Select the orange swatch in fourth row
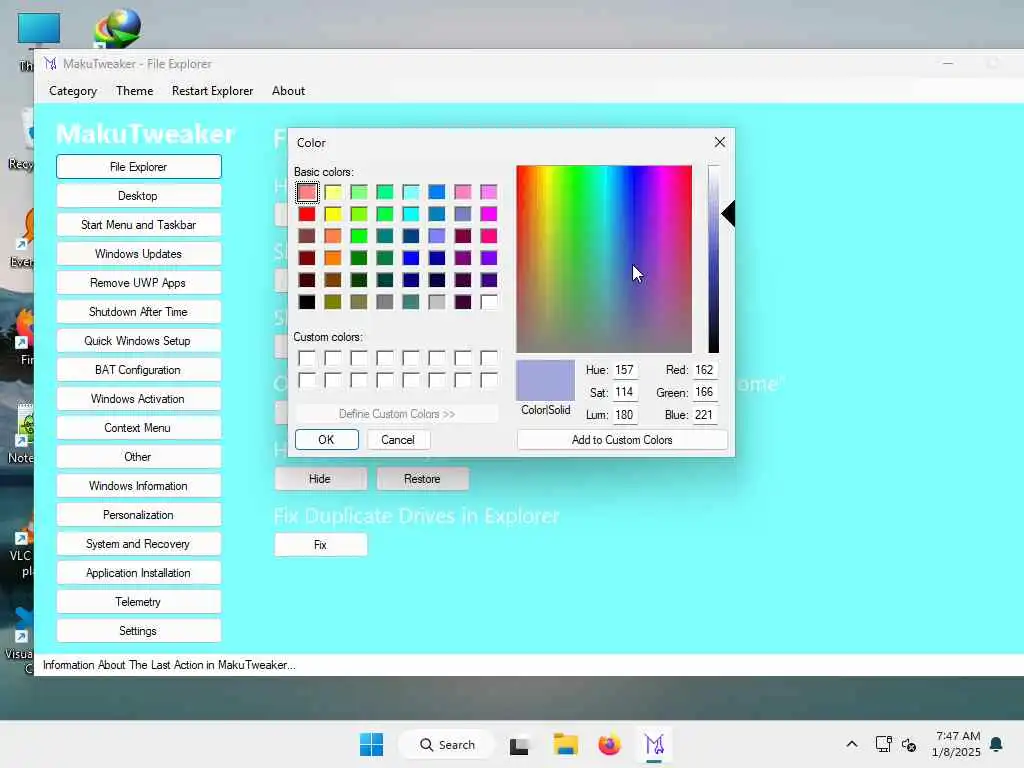The height and width of the screenshot is (768, 1024). (x=333, y=258)
